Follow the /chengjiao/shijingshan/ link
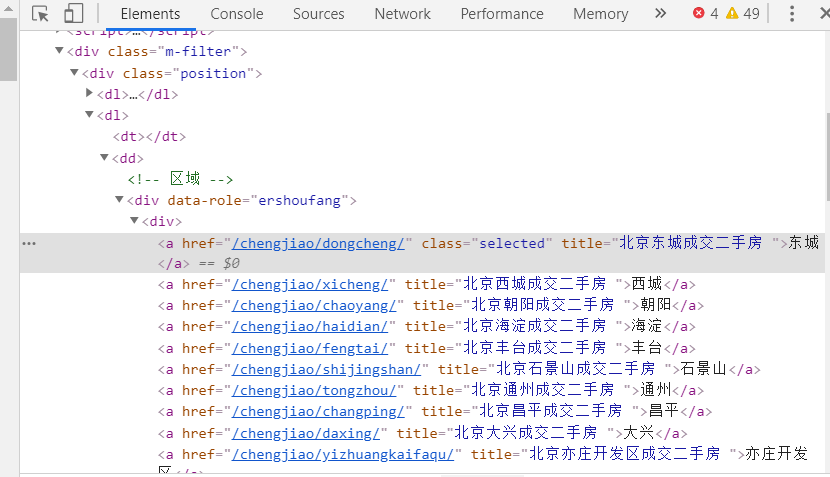 pyautogui.click(x=326, y=370)
